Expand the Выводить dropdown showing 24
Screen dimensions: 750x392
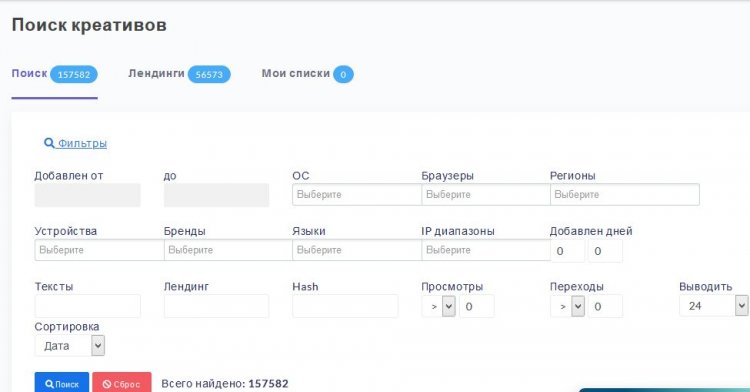click(x=713, y=306)
